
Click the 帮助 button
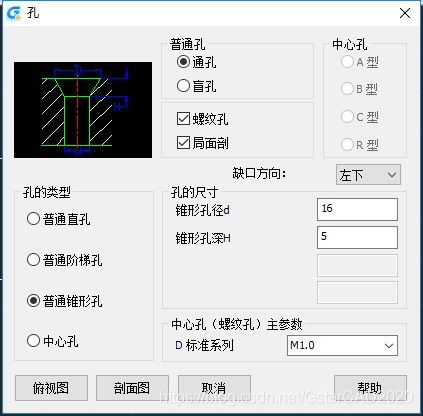pos(370,388)
